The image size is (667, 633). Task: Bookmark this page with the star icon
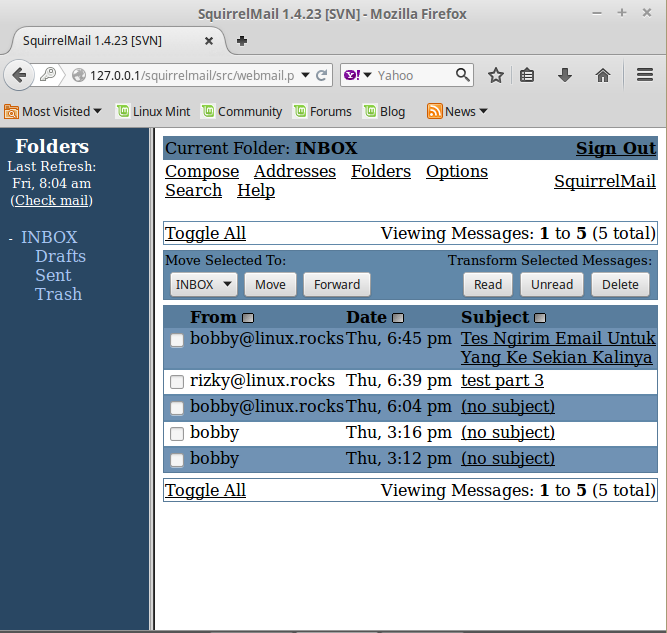pyautogui.click(x=496, y=75)
